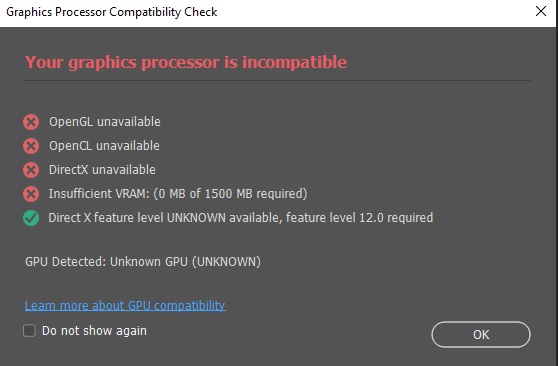Select the 'OpenCL unavailable' status text
Screen dimensions: 558x366
[x=104, y=146]
